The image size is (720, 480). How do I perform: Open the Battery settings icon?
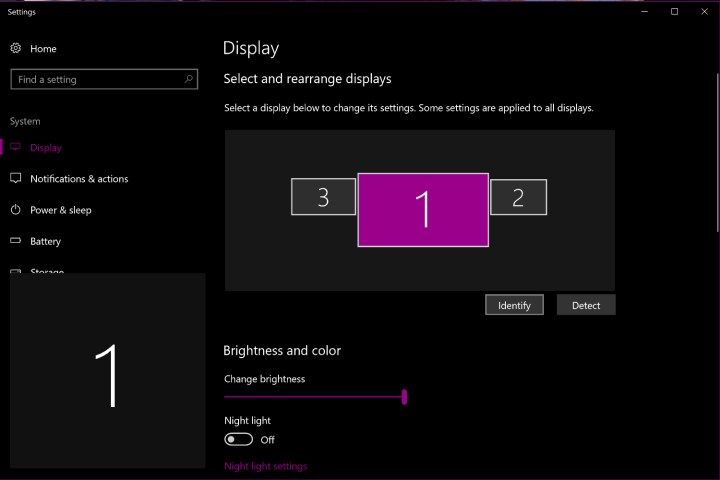click(16, 241)
